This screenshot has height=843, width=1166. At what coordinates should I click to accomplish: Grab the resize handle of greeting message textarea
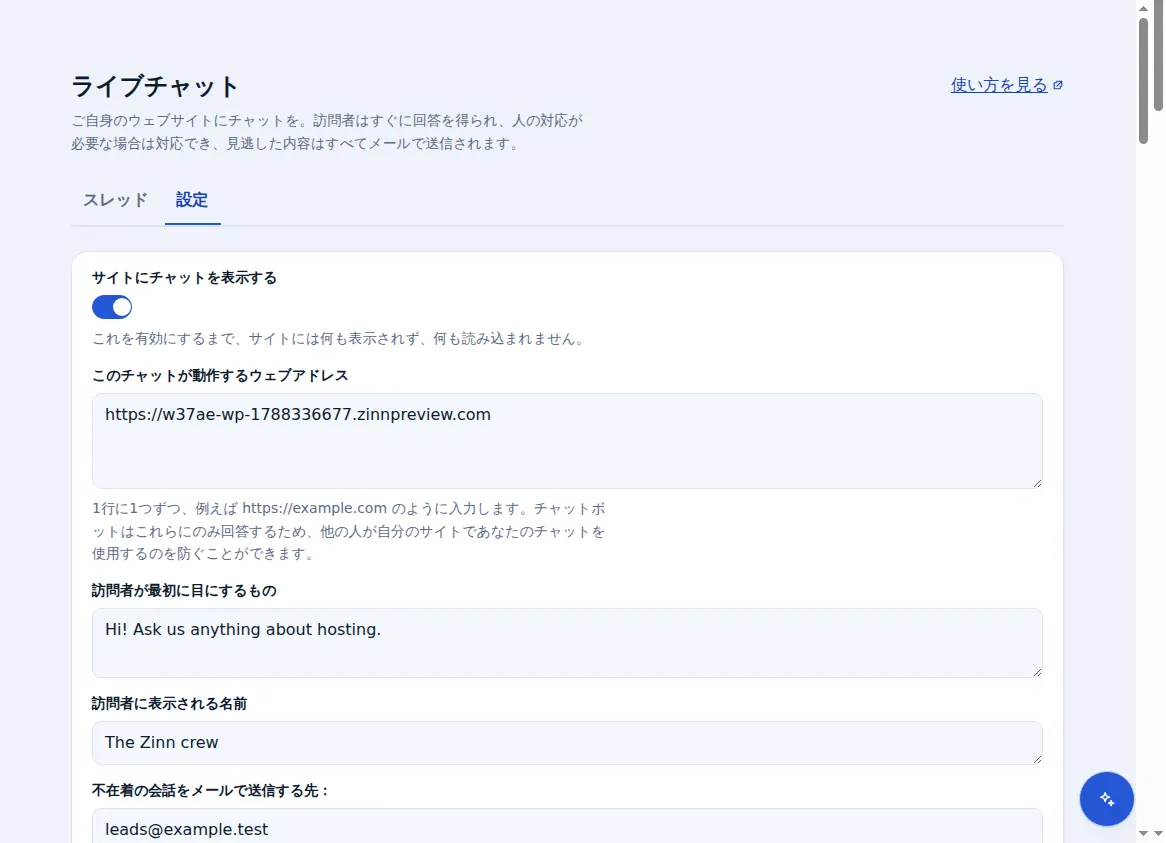[1037, 671]
